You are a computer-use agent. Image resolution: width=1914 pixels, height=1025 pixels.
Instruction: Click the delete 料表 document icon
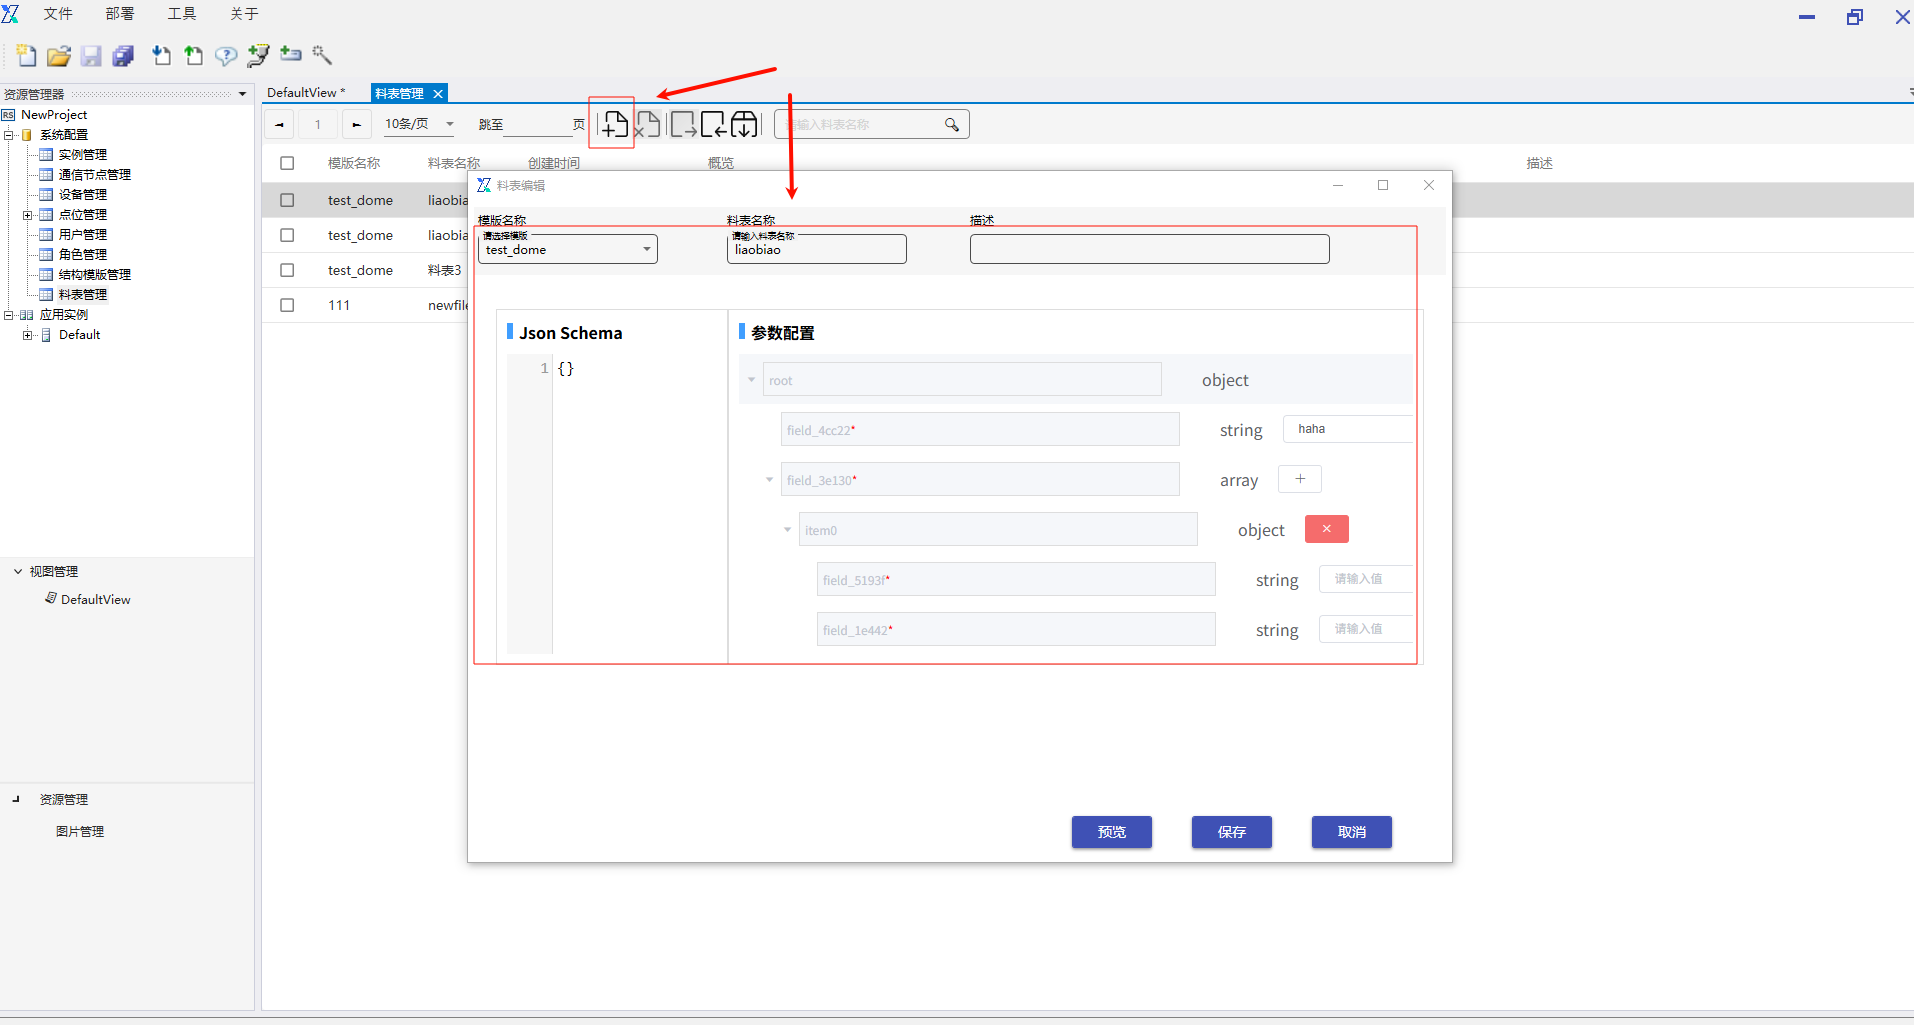click(647, 125)
